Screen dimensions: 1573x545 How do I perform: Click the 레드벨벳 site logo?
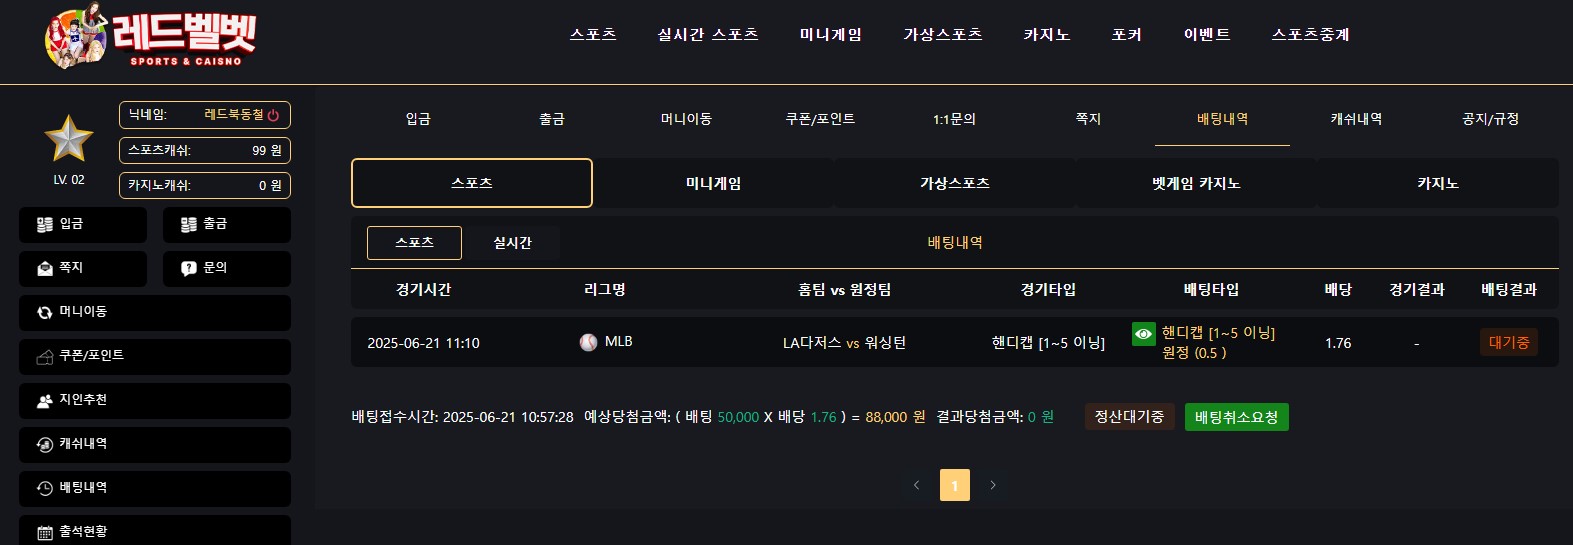pos(151,37)
